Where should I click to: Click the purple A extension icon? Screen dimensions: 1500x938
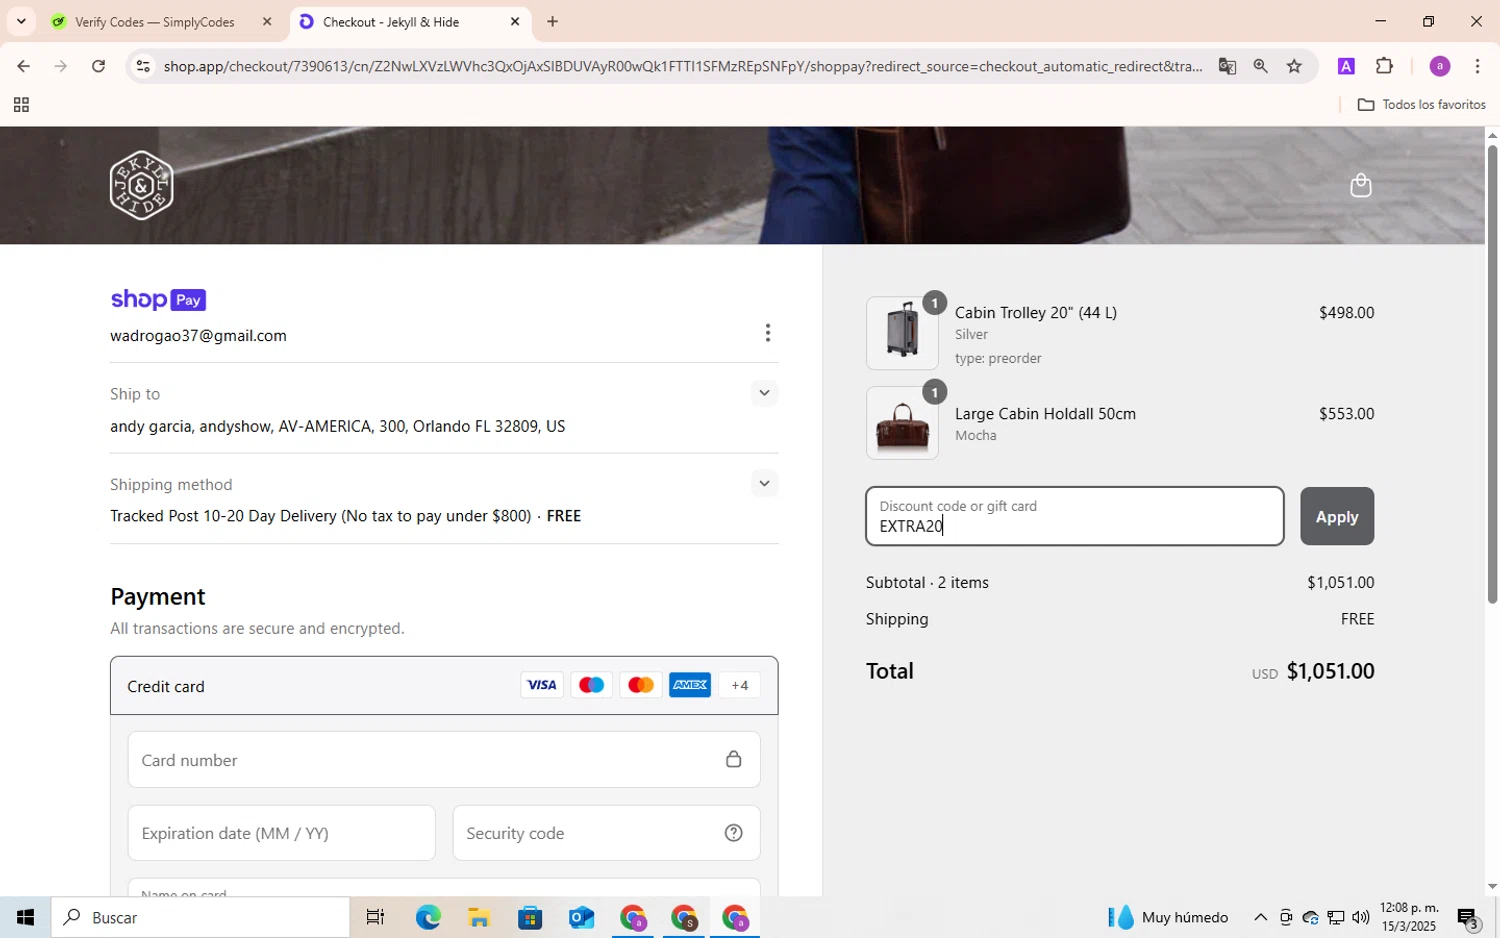pos(1346,66)
